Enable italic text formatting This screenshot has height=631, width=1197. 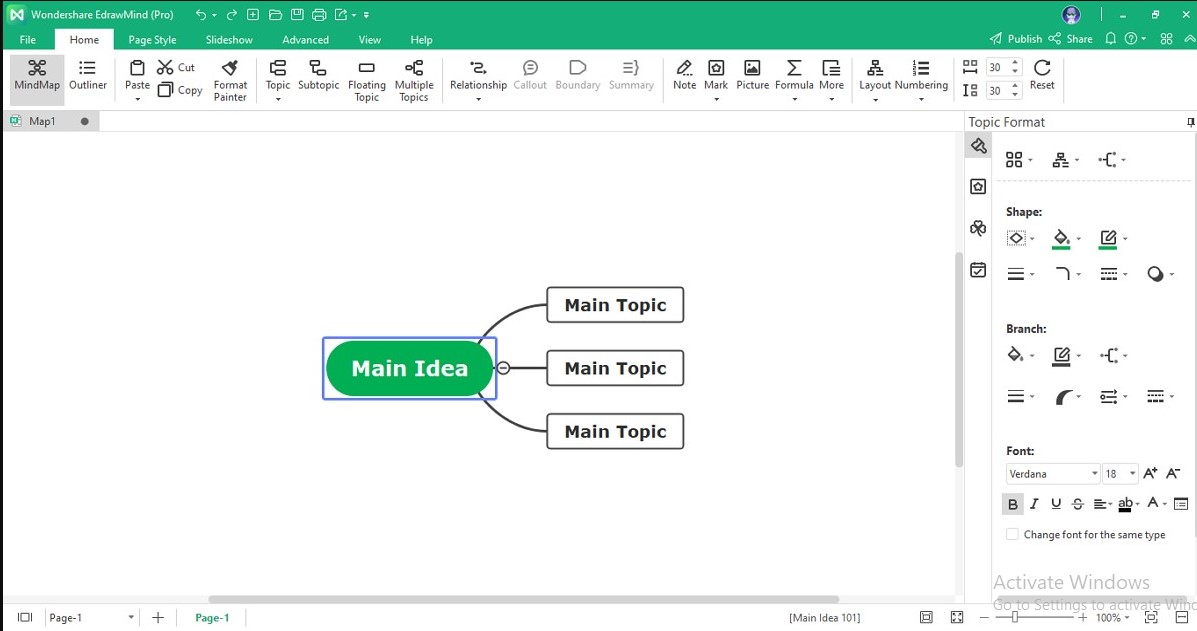point(1034,503)
